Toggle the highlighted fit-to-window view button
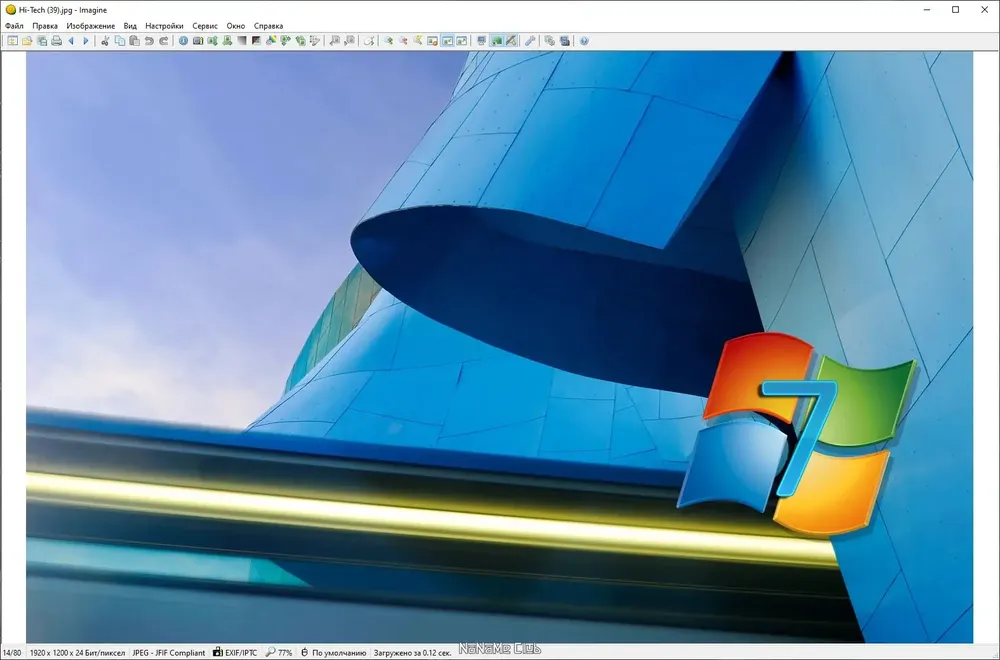The image size is (1000, 660). (447, 41)
